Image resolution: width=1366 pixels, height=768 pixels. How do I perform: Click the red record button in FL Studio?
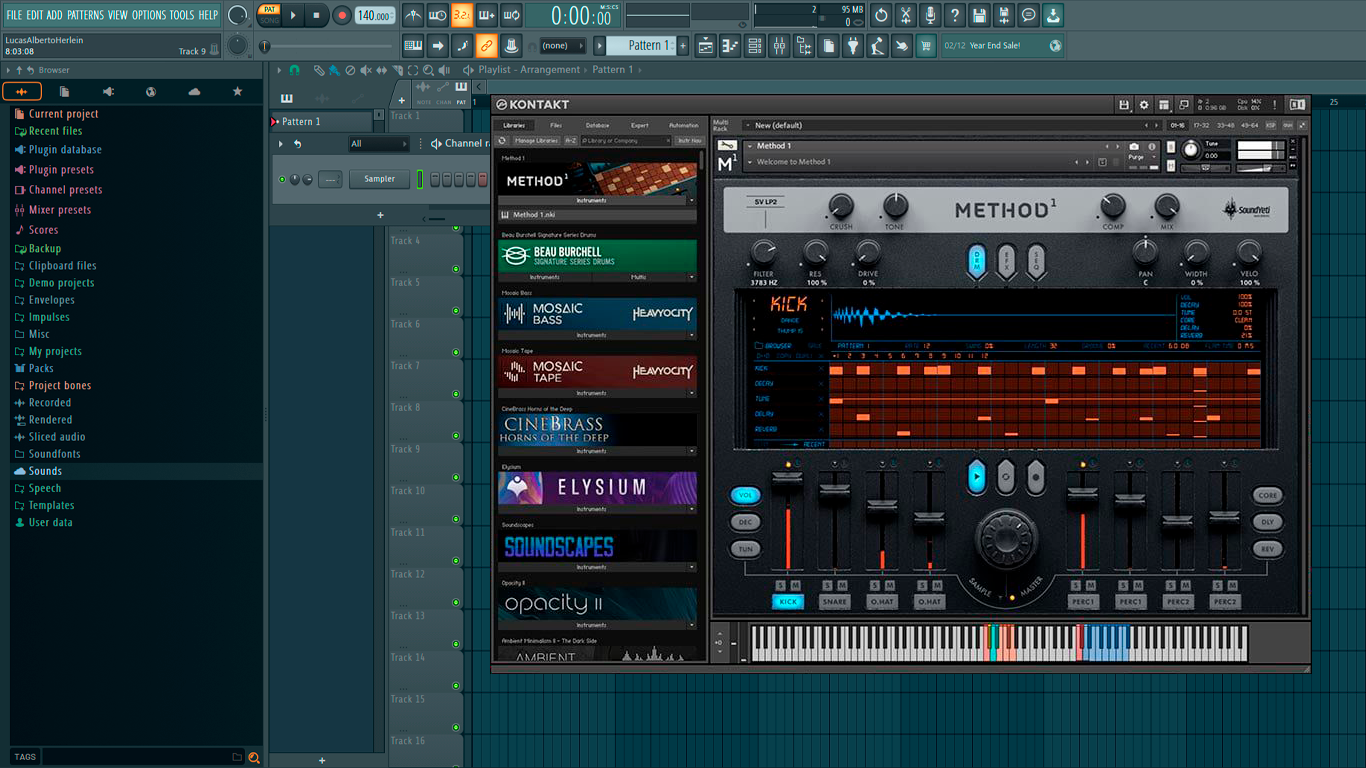click(342, 15)
